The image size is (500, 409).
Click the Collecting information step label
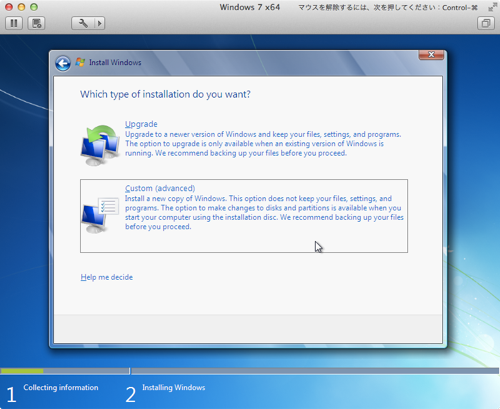(61, 387)
